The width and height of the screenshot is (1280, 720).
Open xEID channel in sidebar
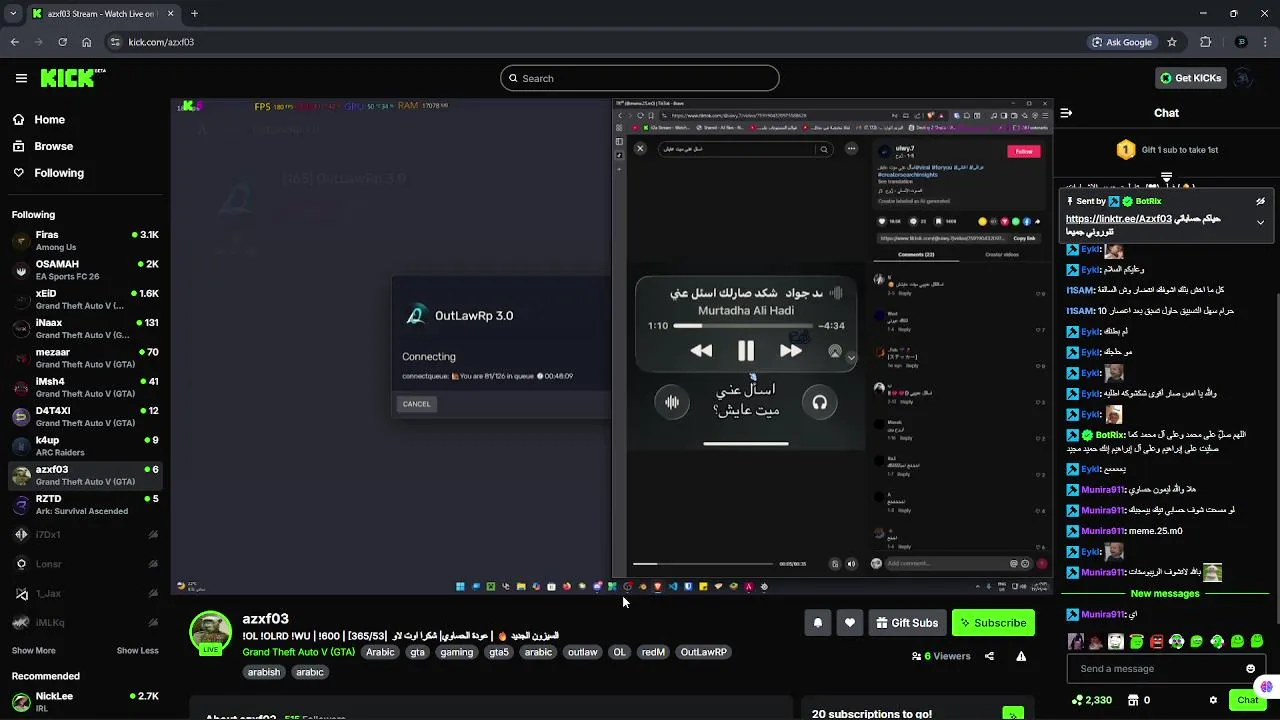85,299
